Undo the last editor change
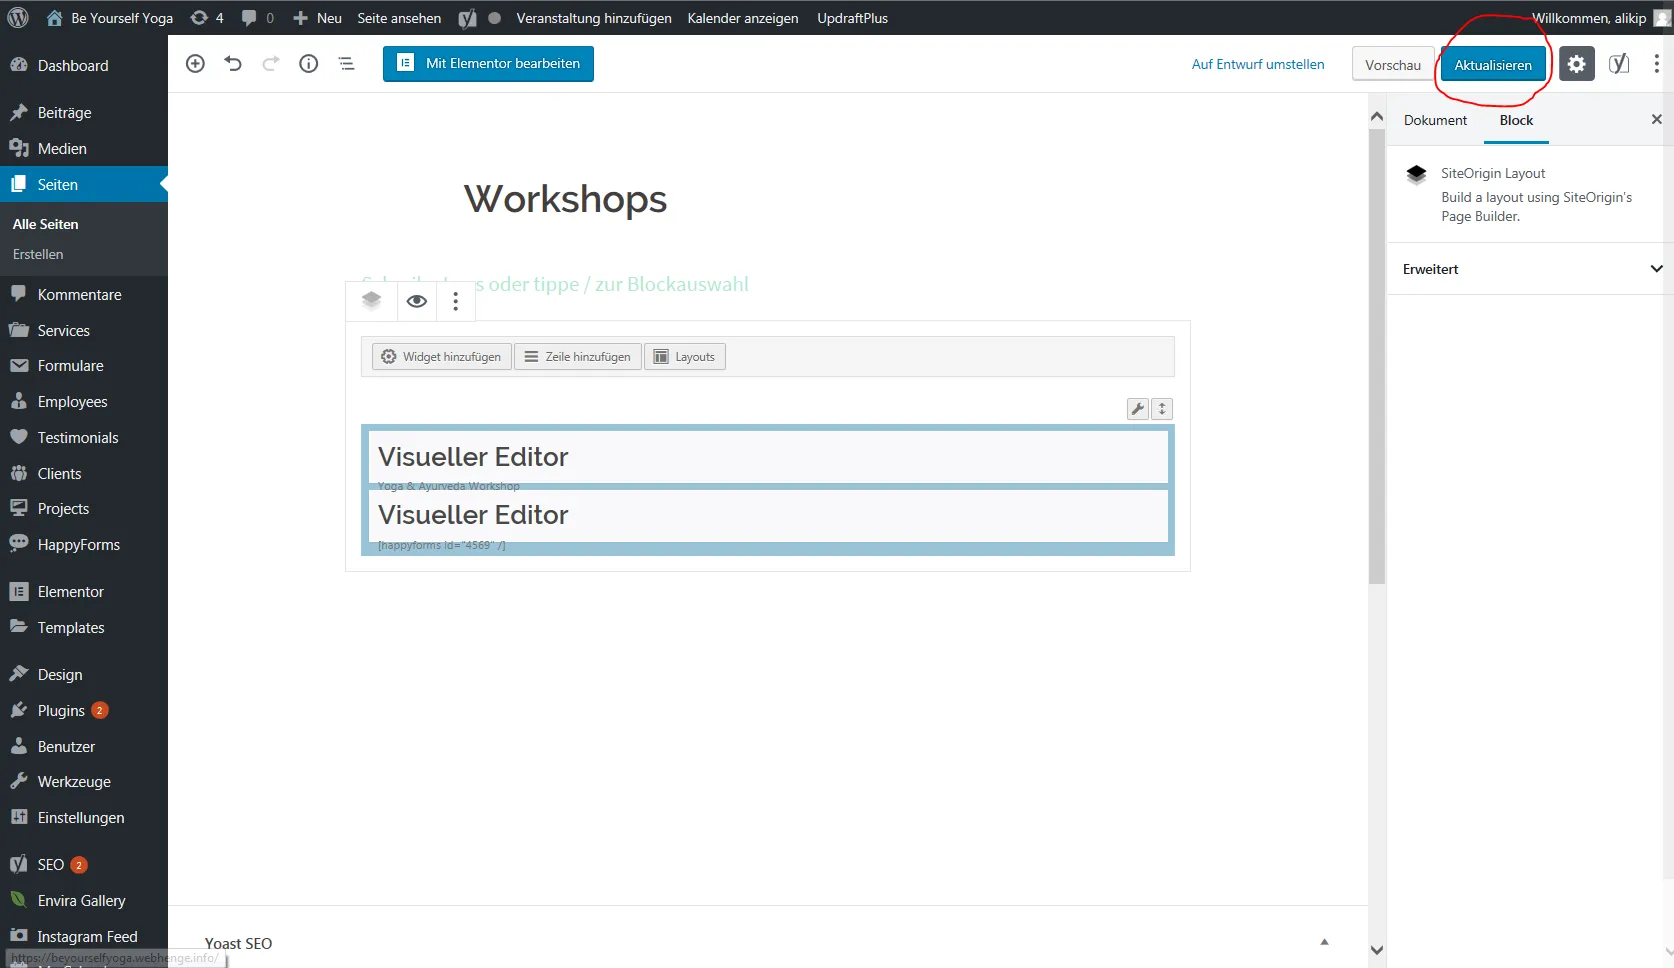Screen dimensions: 1674x968 pyautogui.click(x=233, y=64)
